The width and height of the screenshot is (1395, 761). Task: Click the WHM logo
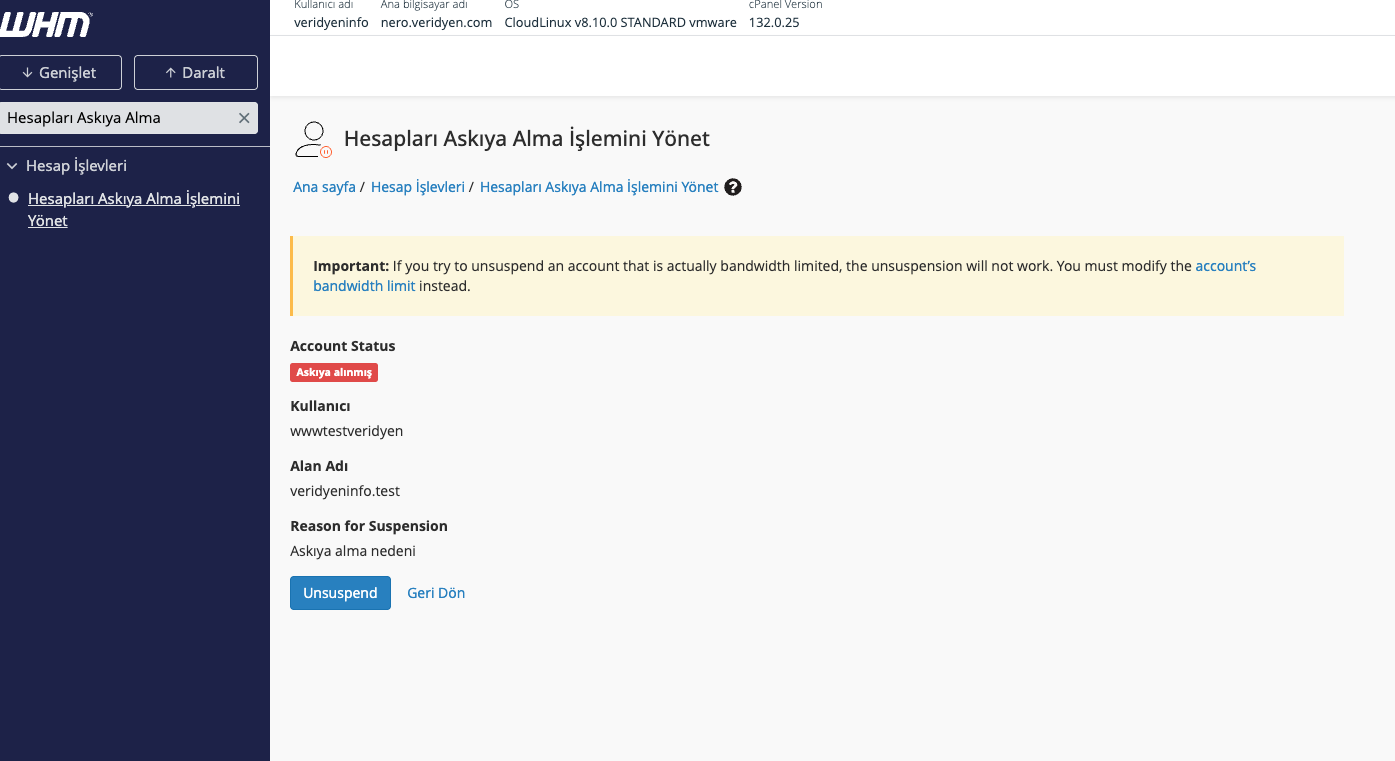pos(45,24)
